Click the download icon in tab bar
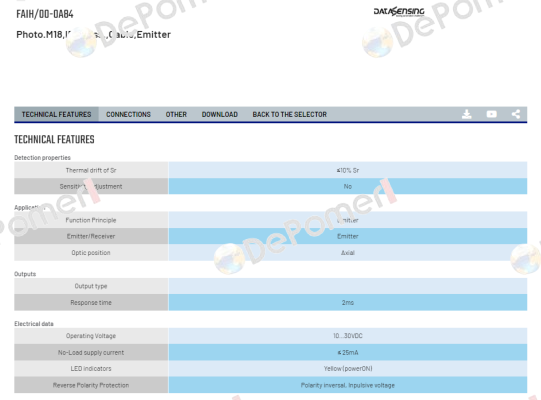The image size is (541, 400). tap(466, 114)
